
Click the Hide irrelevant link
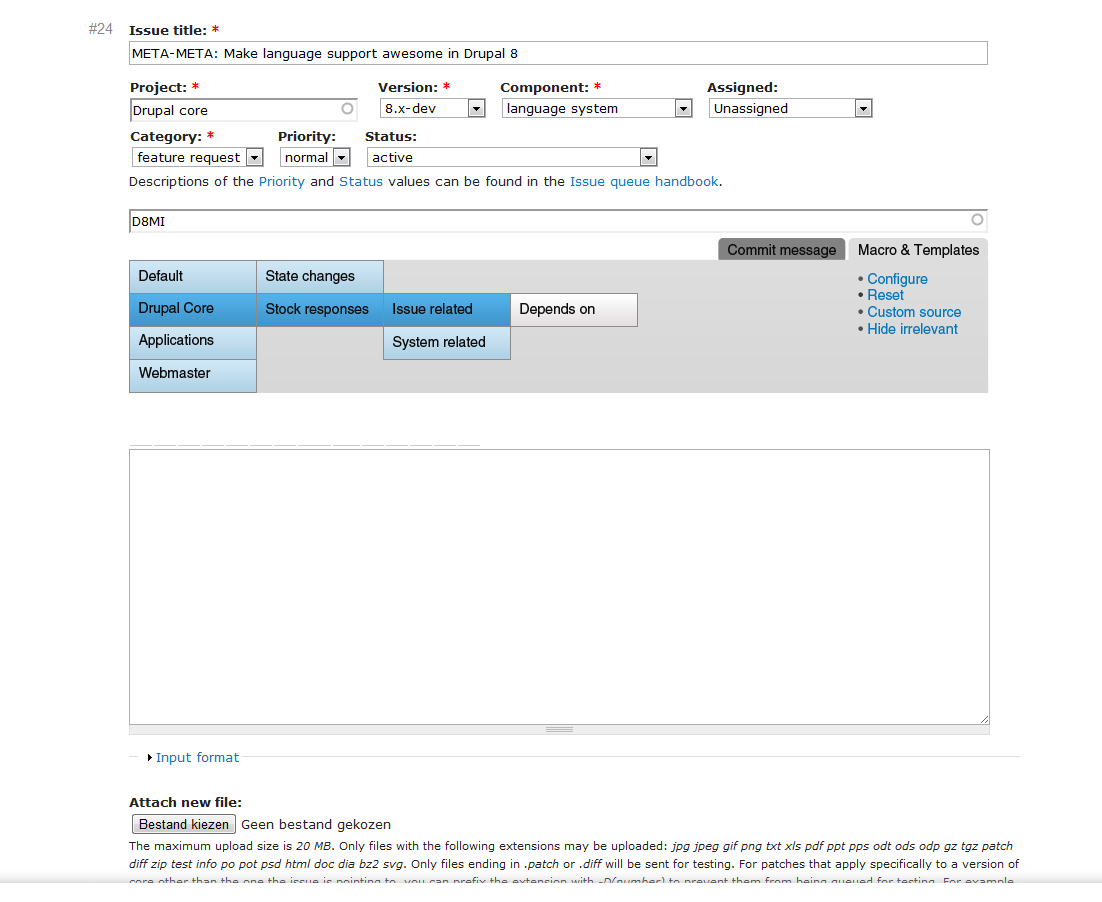click(x=911, y=329)
